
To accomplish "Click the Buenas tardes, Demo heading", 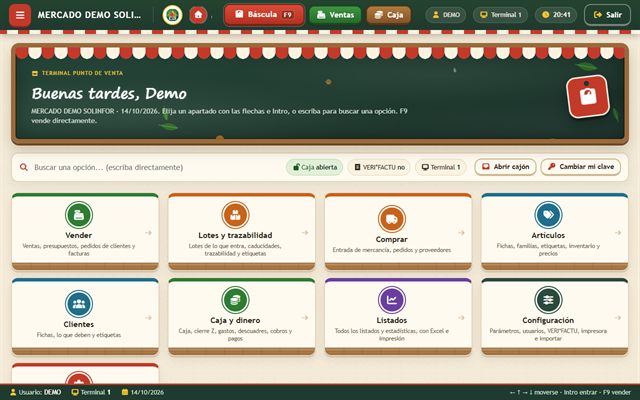I will pyautogui.click(x=109, y=93).
